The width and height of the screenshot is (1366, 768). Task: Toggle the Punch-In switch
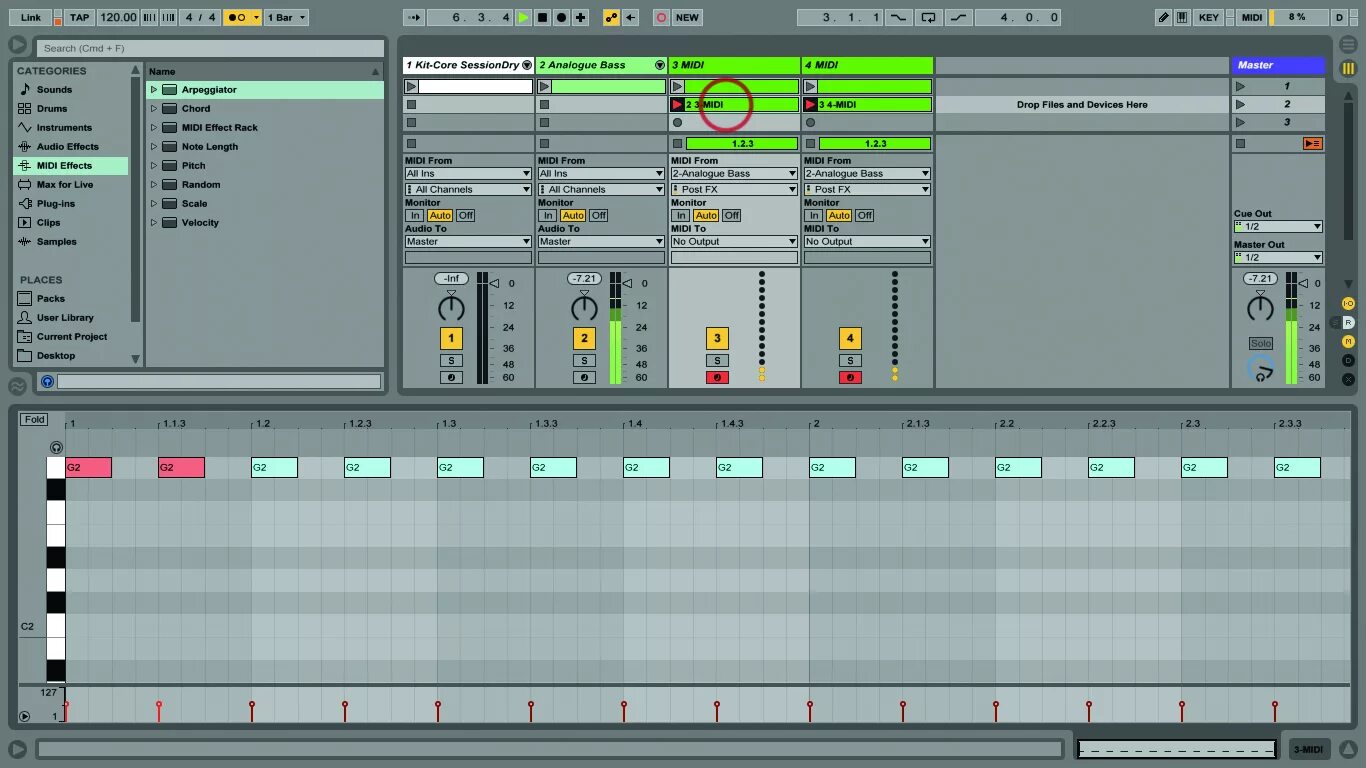[900, 17]
